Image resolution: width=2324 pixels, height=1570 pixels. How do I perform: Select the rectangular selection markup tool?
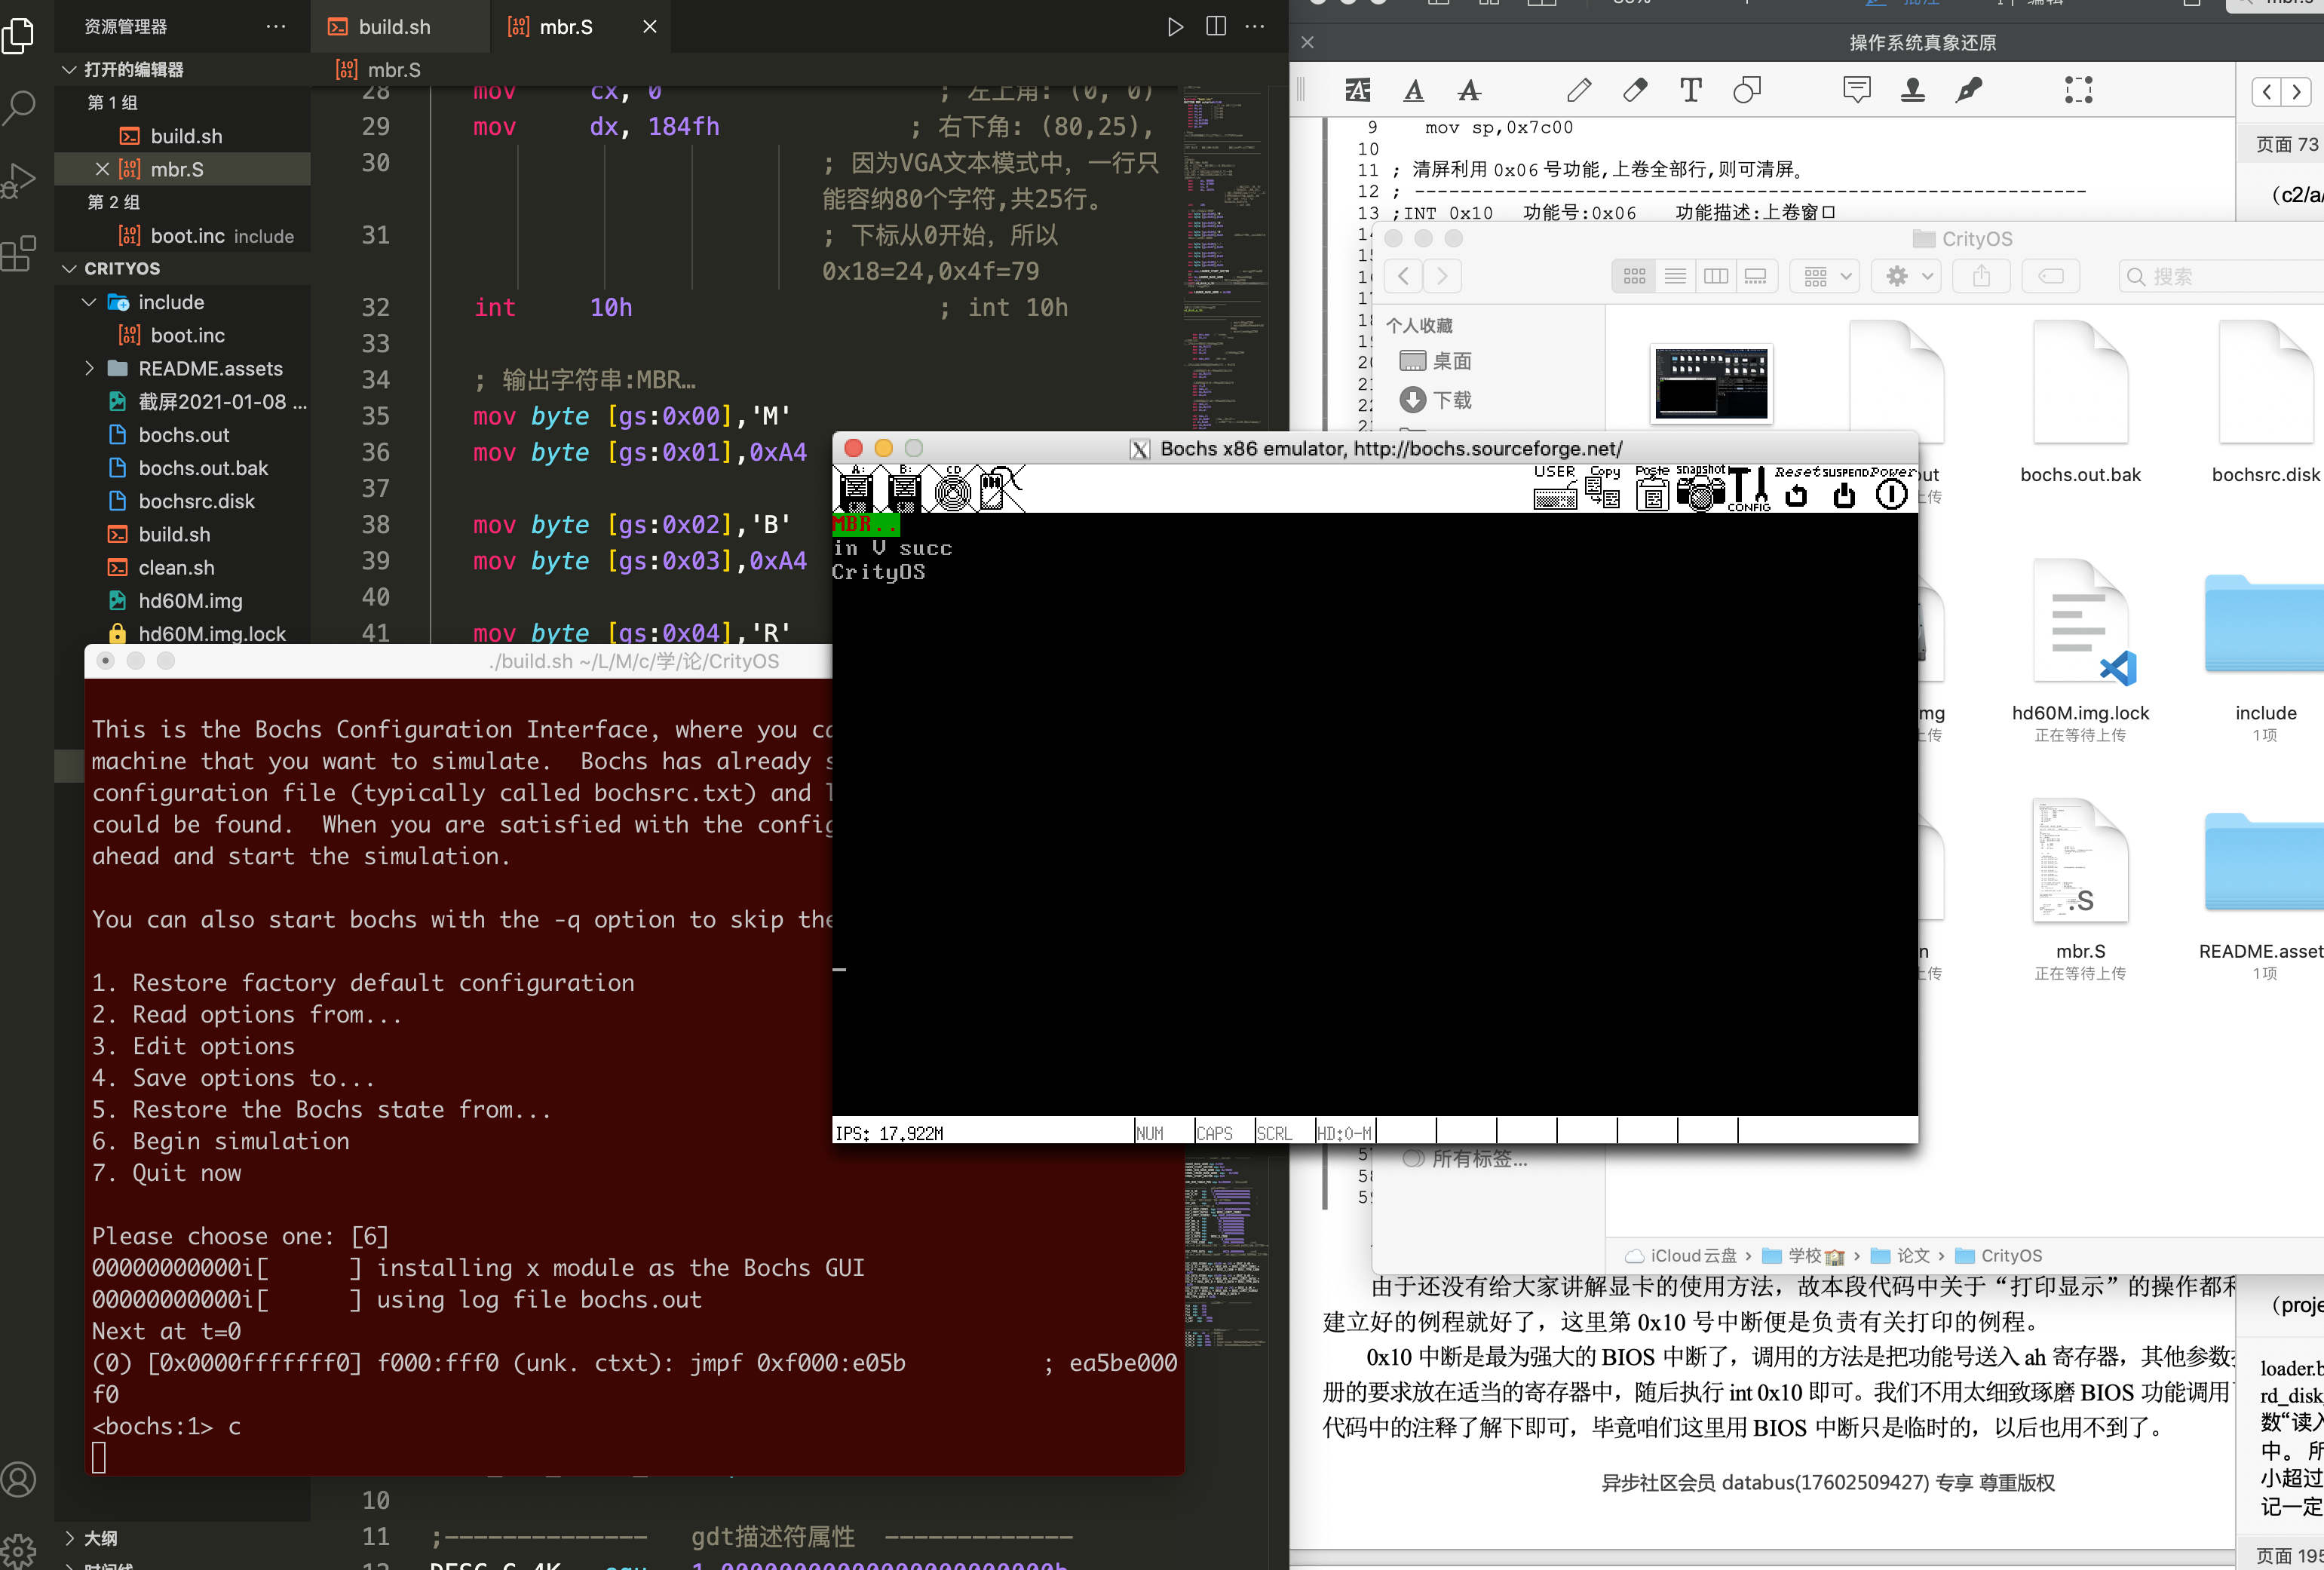pos(2079,90)
